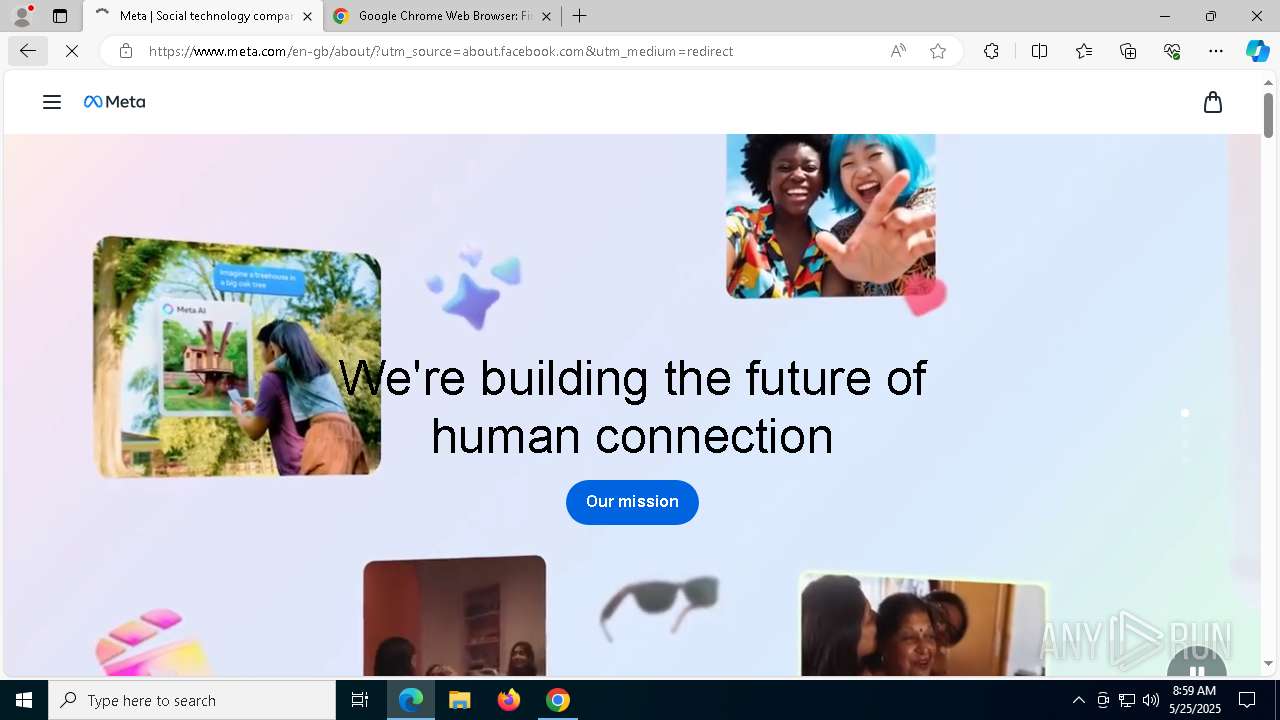Show hidden system tray icons

coord(1078,700)
